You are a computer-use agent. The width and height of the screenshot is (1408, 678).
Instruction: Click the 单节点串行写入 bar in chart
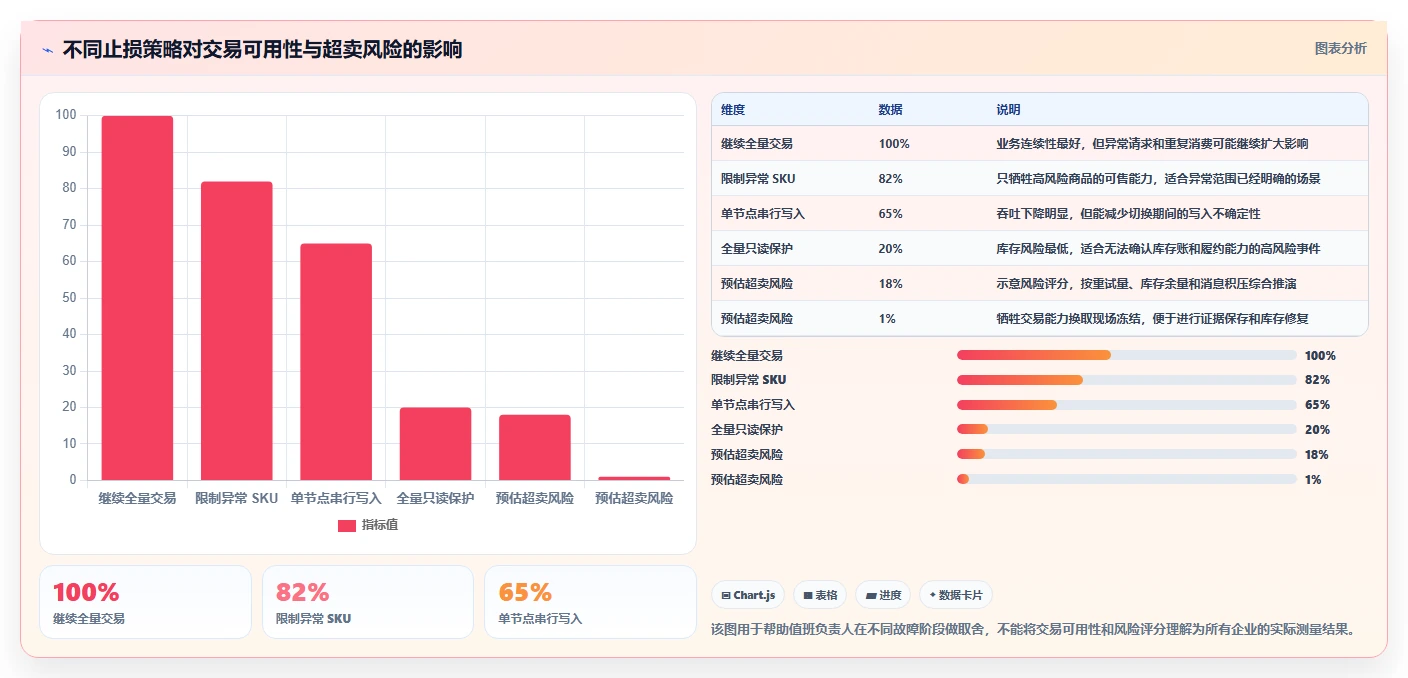pos(336,362)
